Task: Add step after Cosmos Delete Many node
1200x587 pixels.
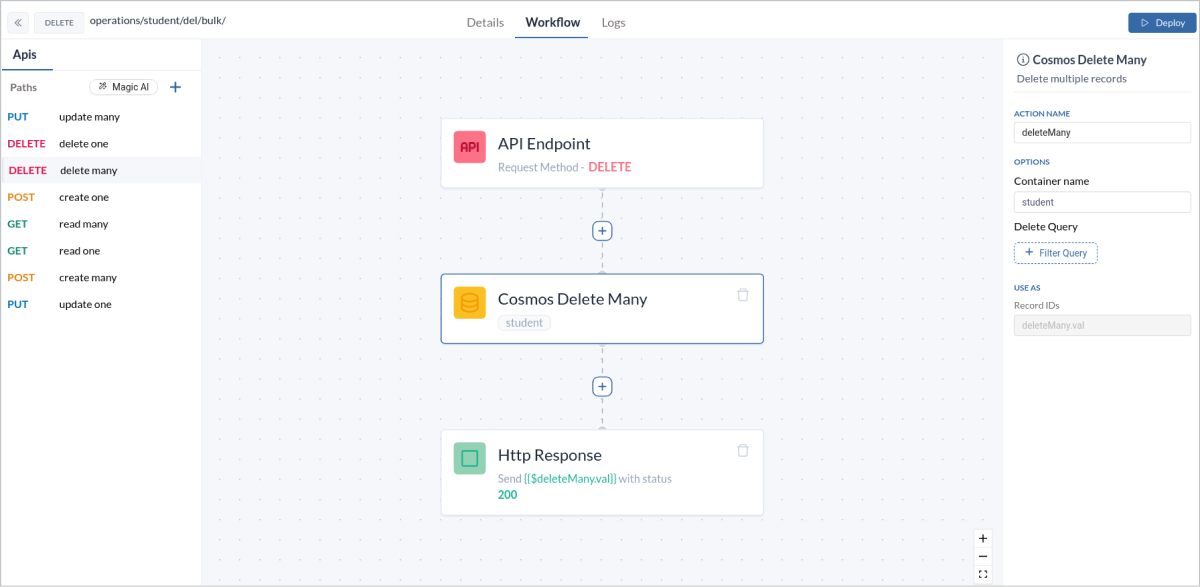Action: click(602, 386)
